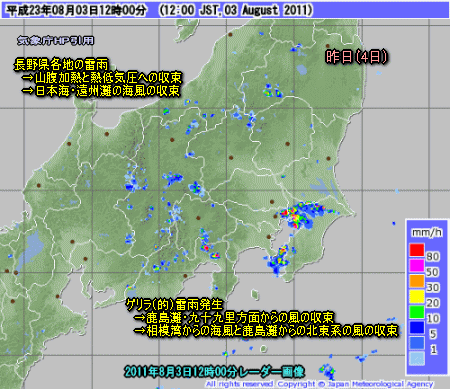Click the mm/h legend unit label
This screenshot has height=389, width=450.
(427, 232)
